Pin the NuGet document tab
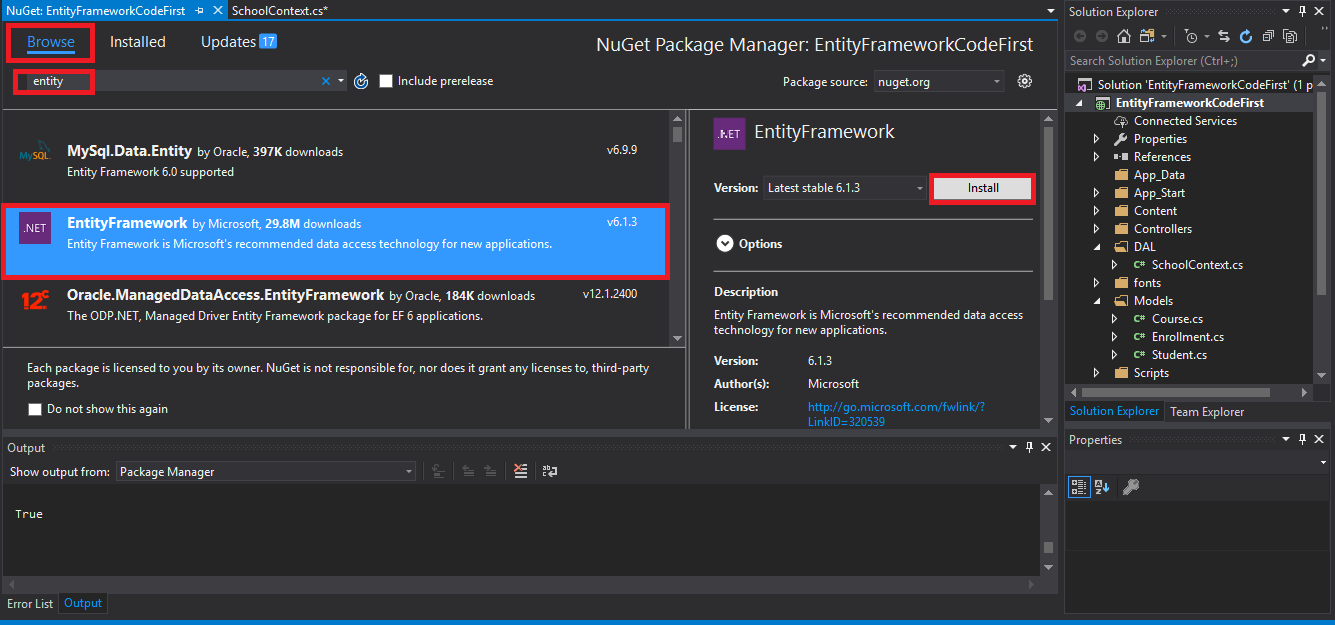 point(200,10)
